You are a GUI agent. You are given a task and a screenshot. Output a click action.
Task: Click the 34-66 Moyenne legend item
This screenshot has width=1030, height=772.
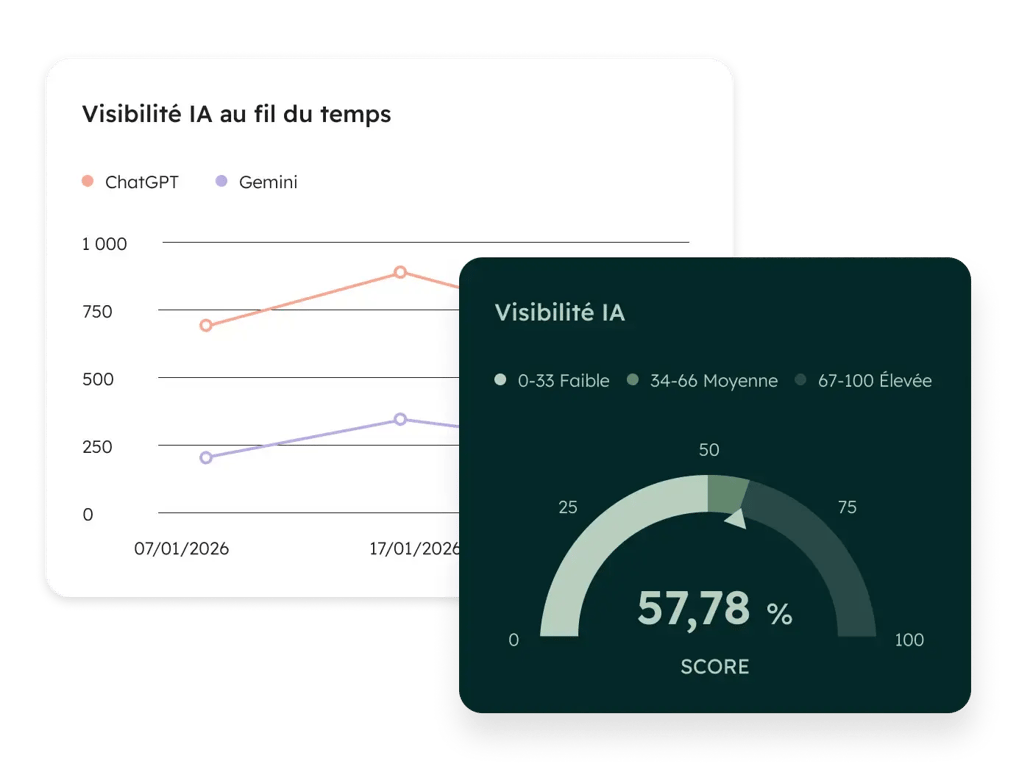coord(702,380)
